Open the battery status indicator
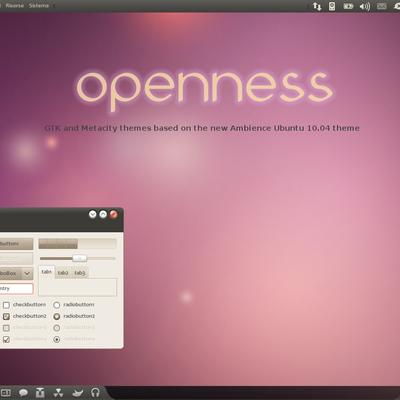This screenshot has width=400, height=400. click(348, 6)
